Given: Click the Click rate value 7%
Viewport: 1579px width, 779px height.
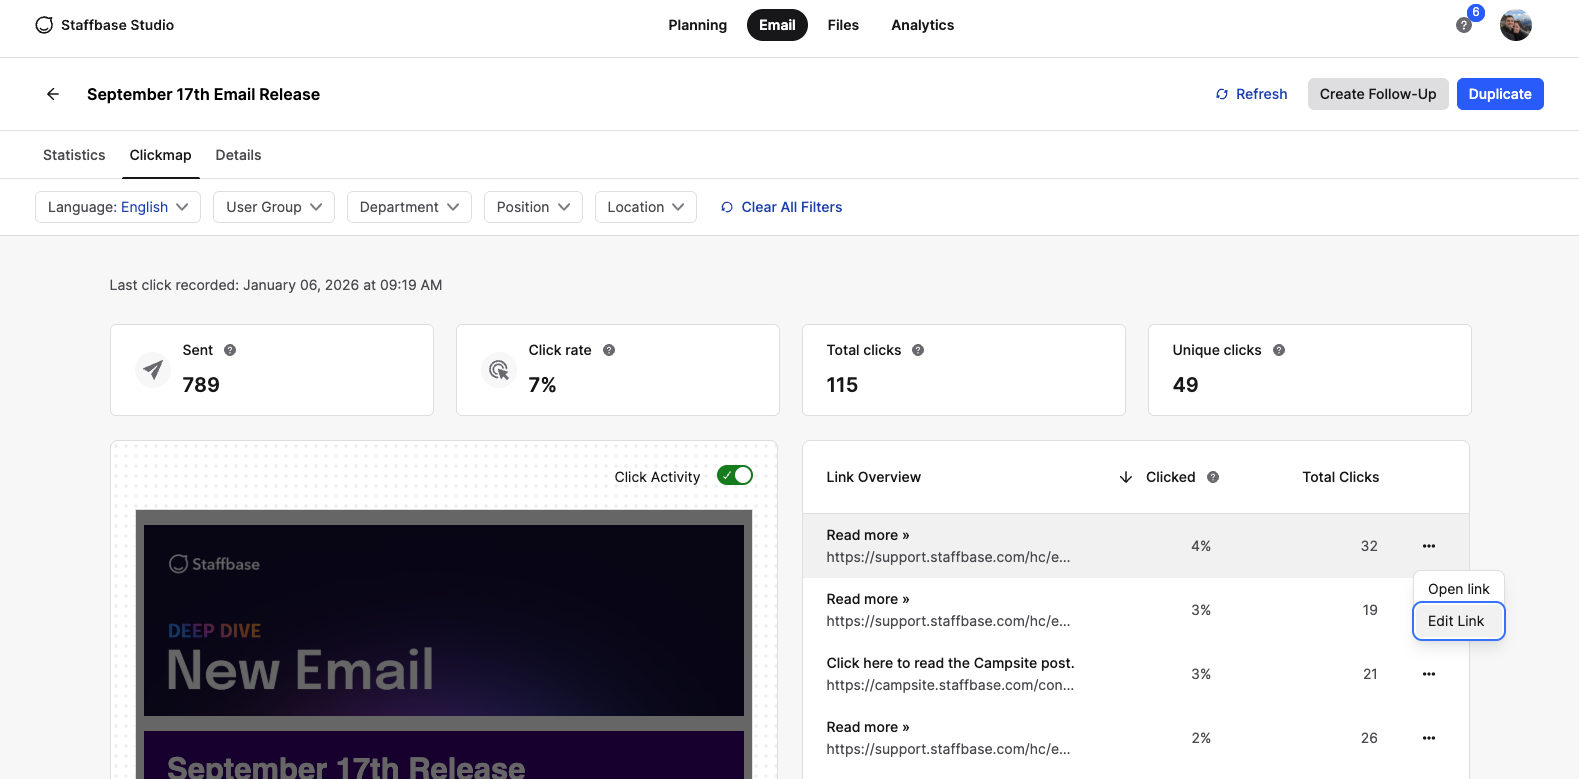Looking at the screenshot, I should point(542,385).
